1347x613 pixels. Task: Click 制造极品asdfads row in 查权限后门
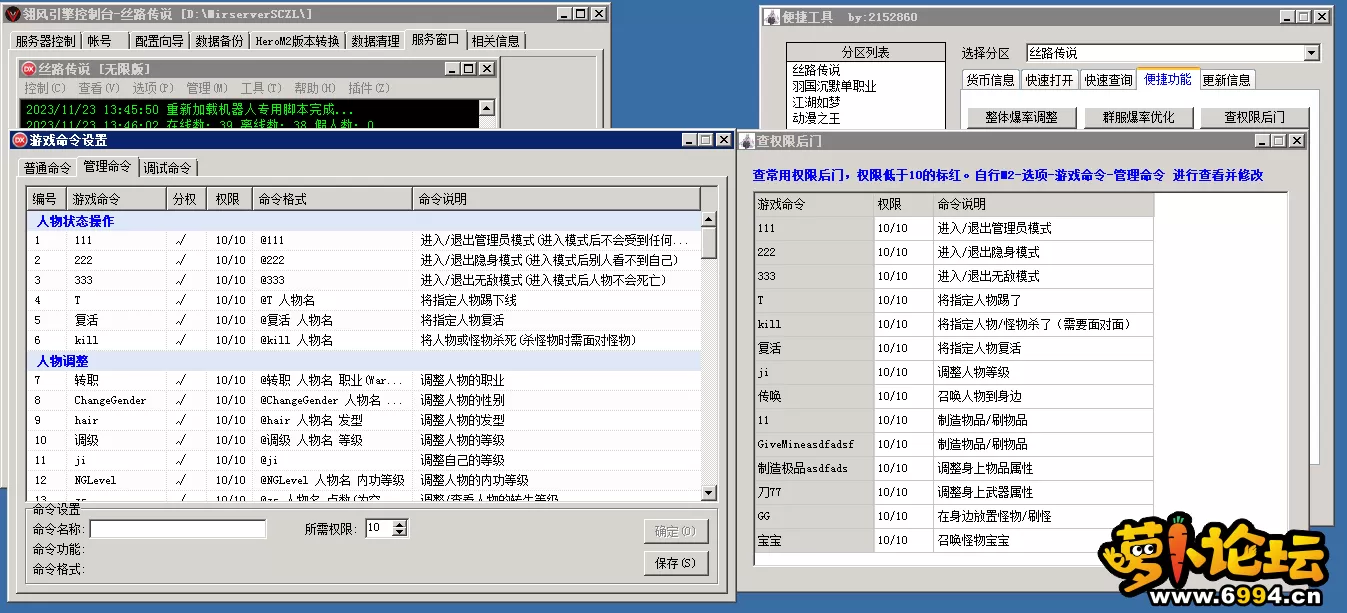[x=953, y=468]
